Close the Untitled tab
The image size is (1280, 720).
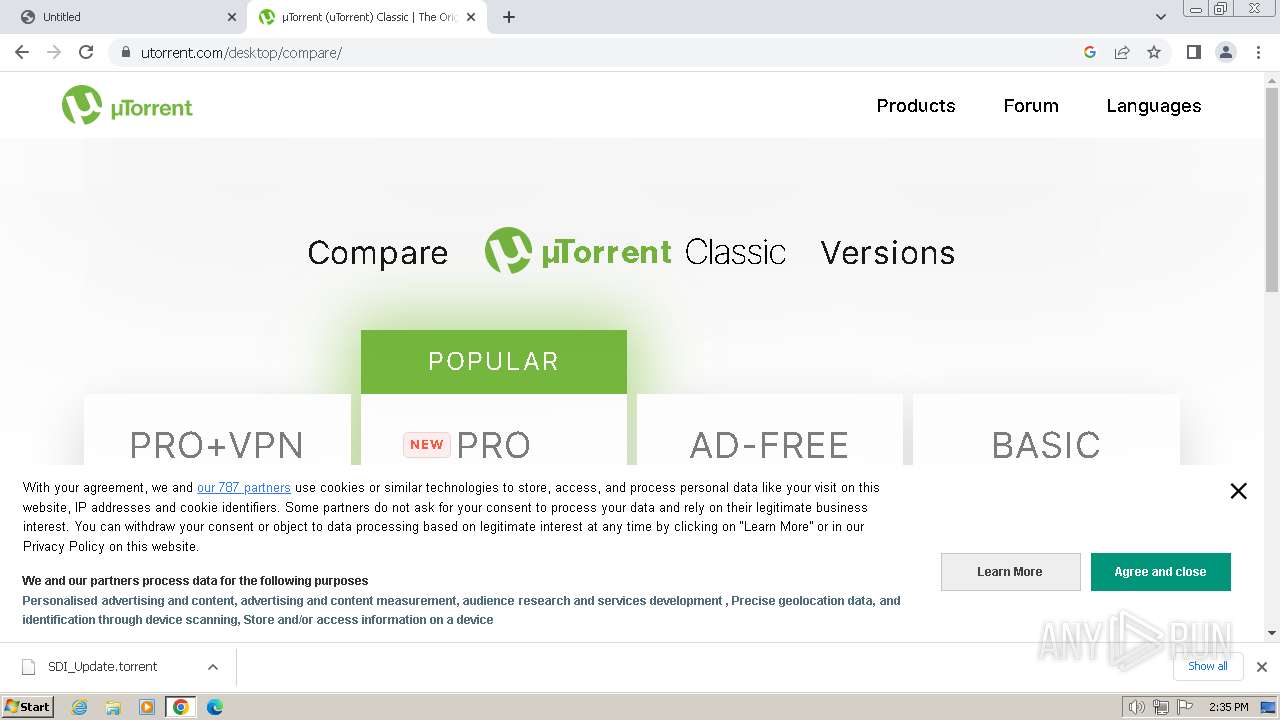tap(232, 17)
